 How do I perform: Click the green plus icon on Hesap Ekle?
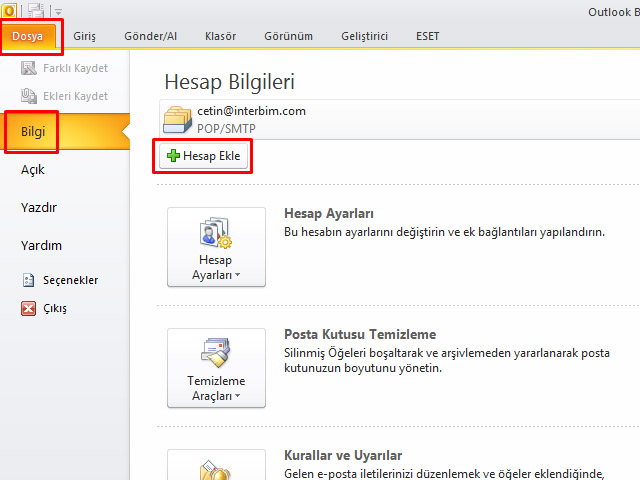pos(173,157)
